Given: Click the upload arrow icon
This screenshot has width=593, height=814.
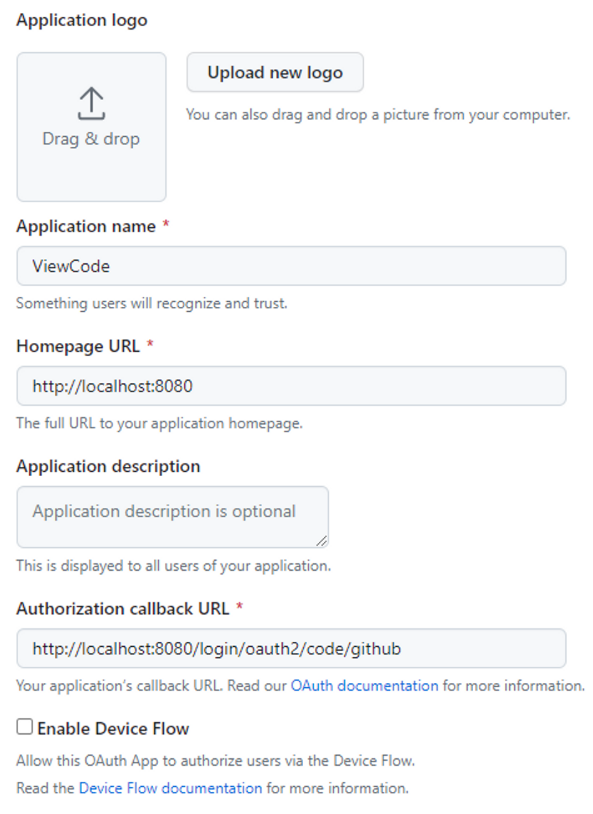Looking at the screenshot, I should [x=91, y=103].
